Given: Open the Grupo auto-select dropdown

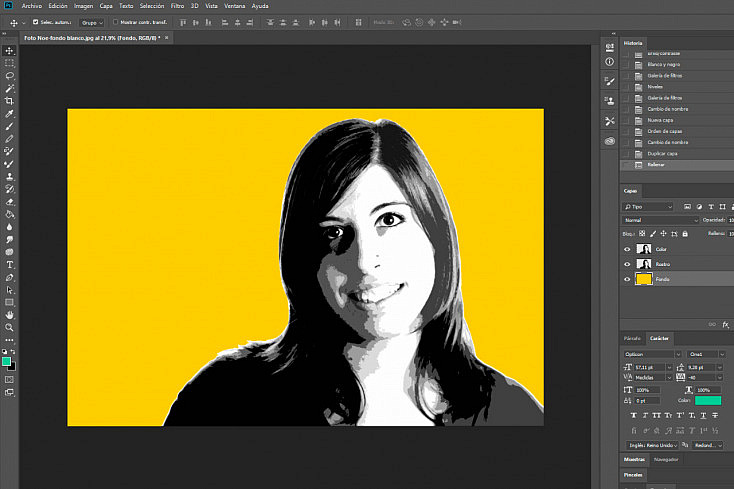Looking at the screenshot, I should click(92, 22).
